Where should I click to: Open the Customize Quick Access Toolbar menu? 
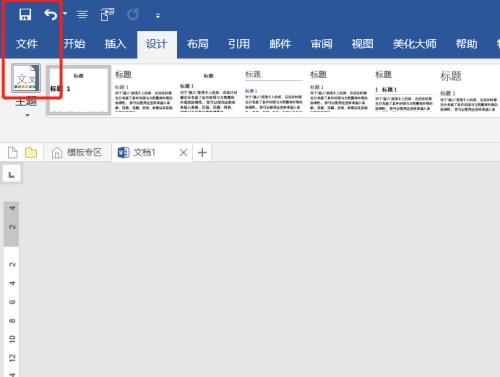(x=158, y=16)
